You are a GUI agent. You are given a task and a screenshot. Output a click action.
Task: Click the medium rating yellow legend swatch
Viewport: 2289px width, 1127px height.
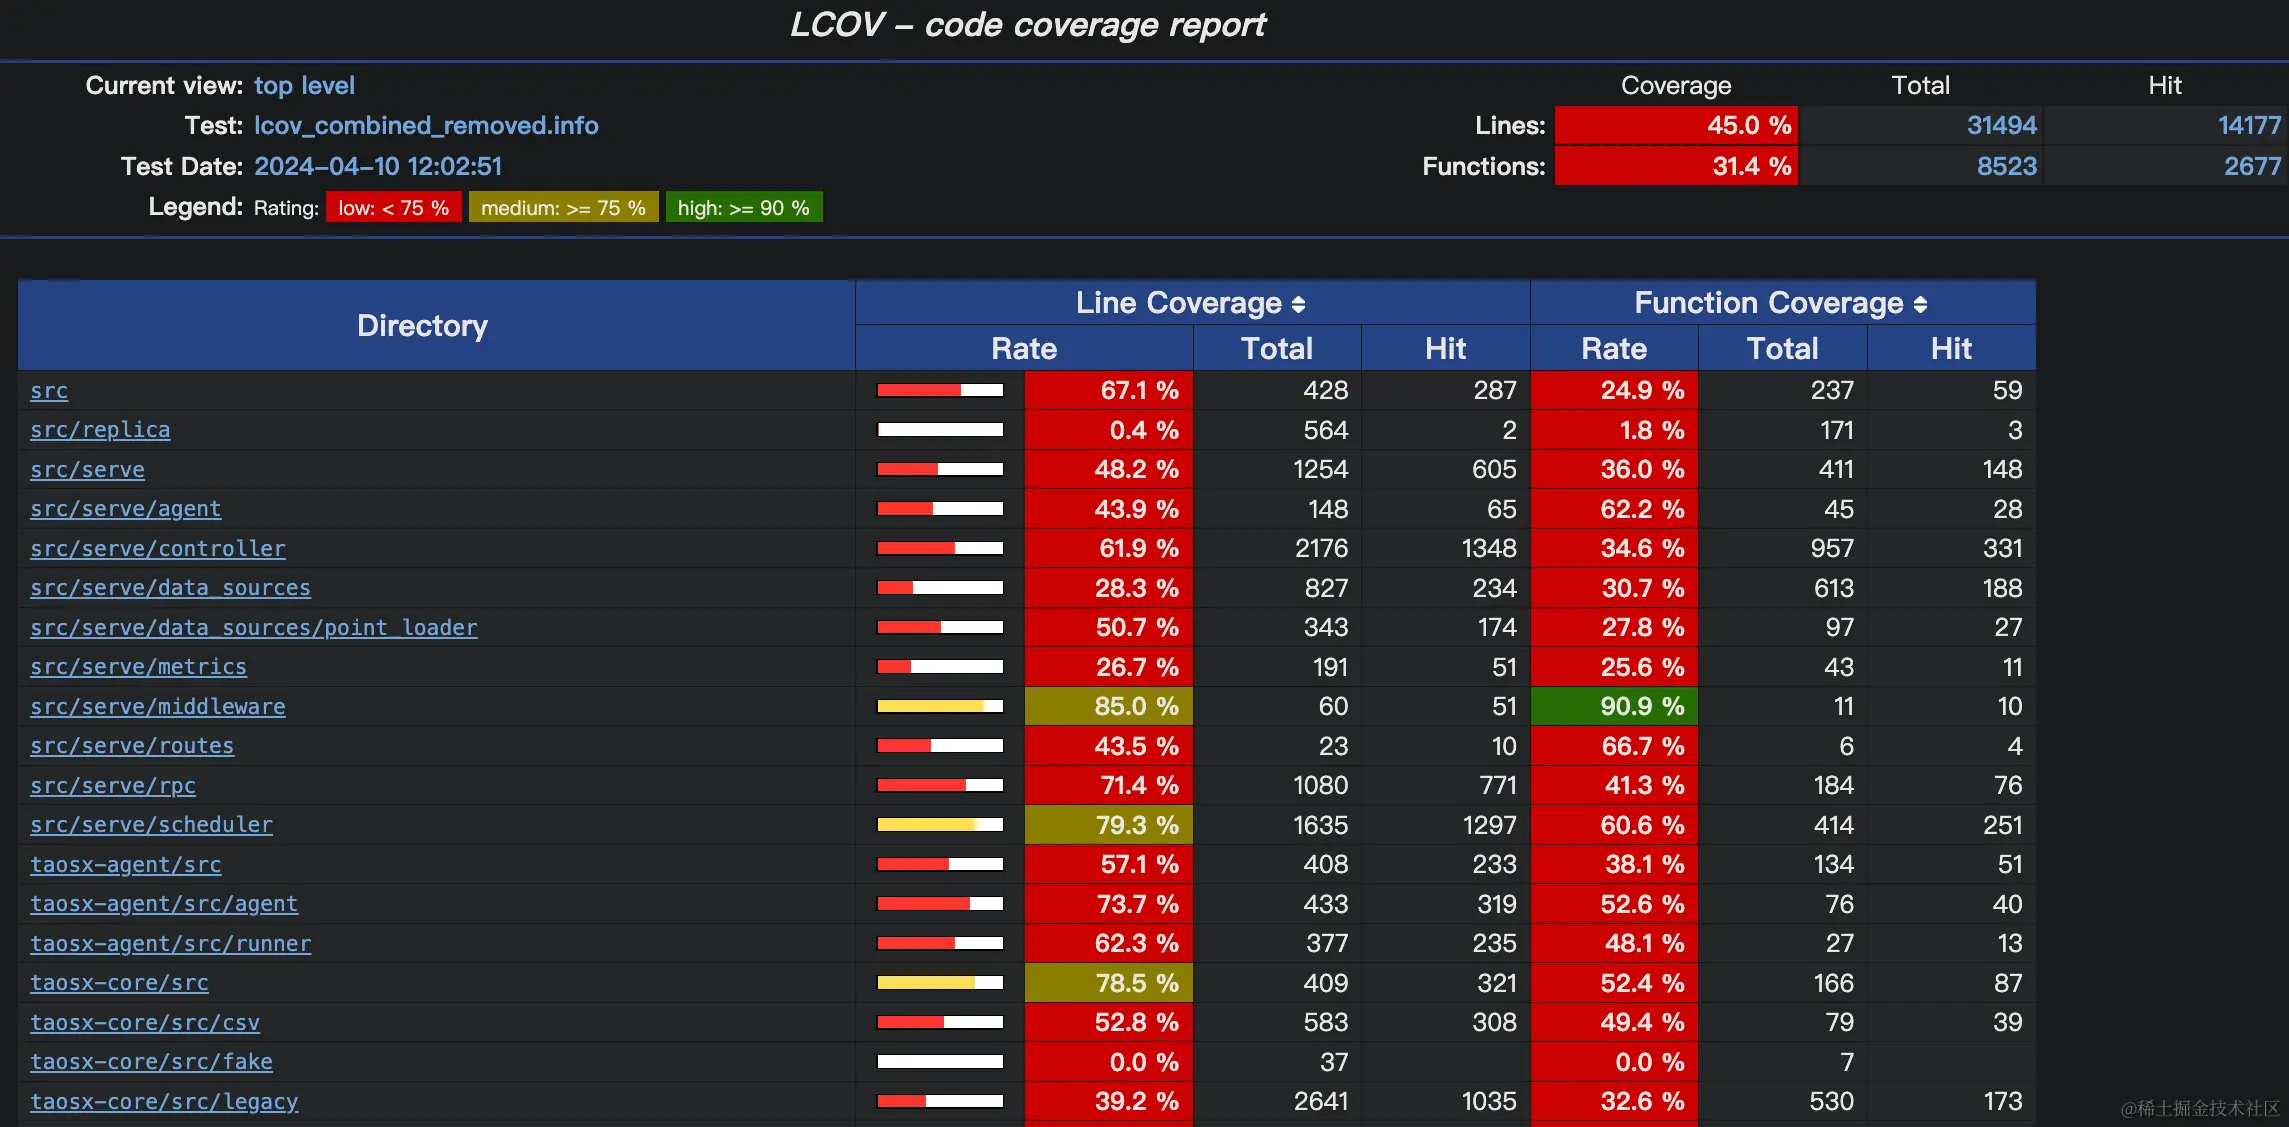563,208
